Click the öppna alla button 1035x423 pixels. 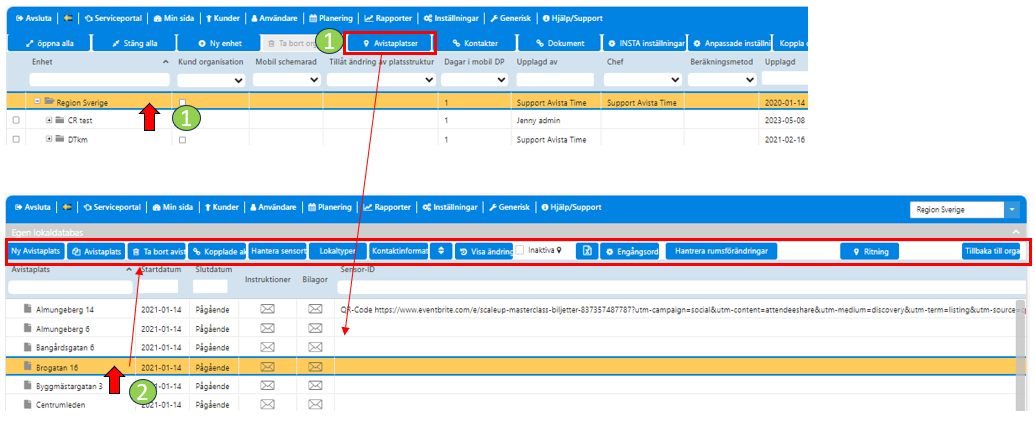coord(50,44)
